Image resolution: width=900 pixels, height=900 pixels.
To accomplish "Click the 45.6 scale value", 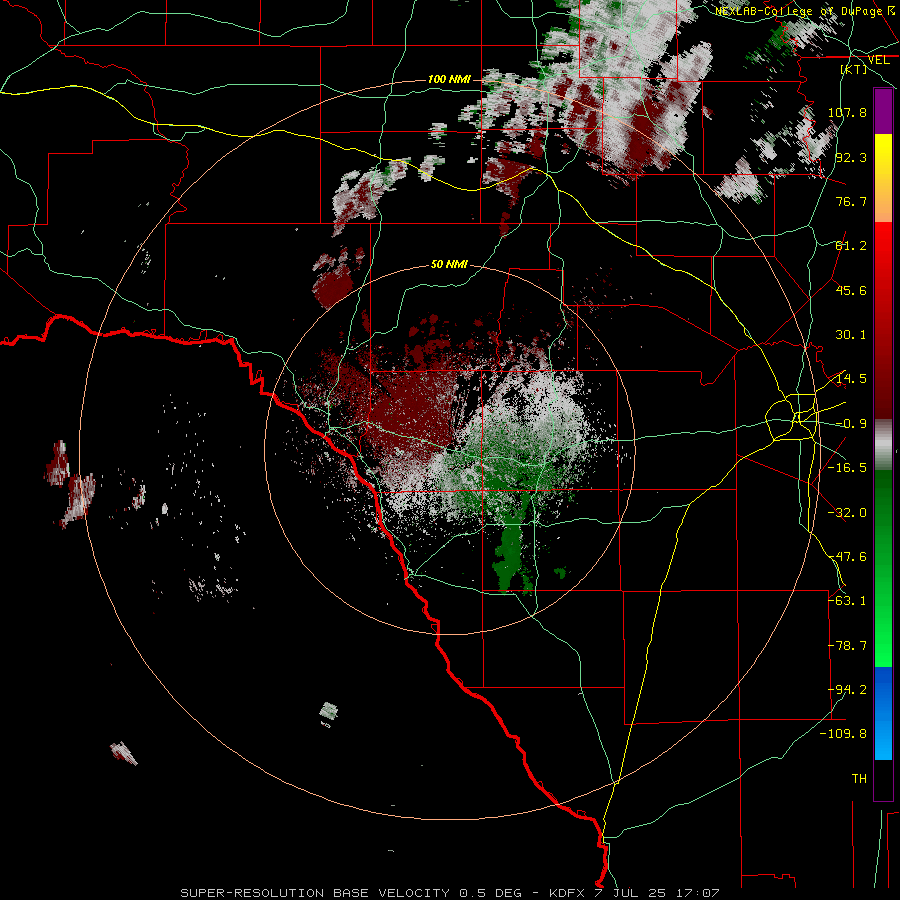I will point(851,290).
